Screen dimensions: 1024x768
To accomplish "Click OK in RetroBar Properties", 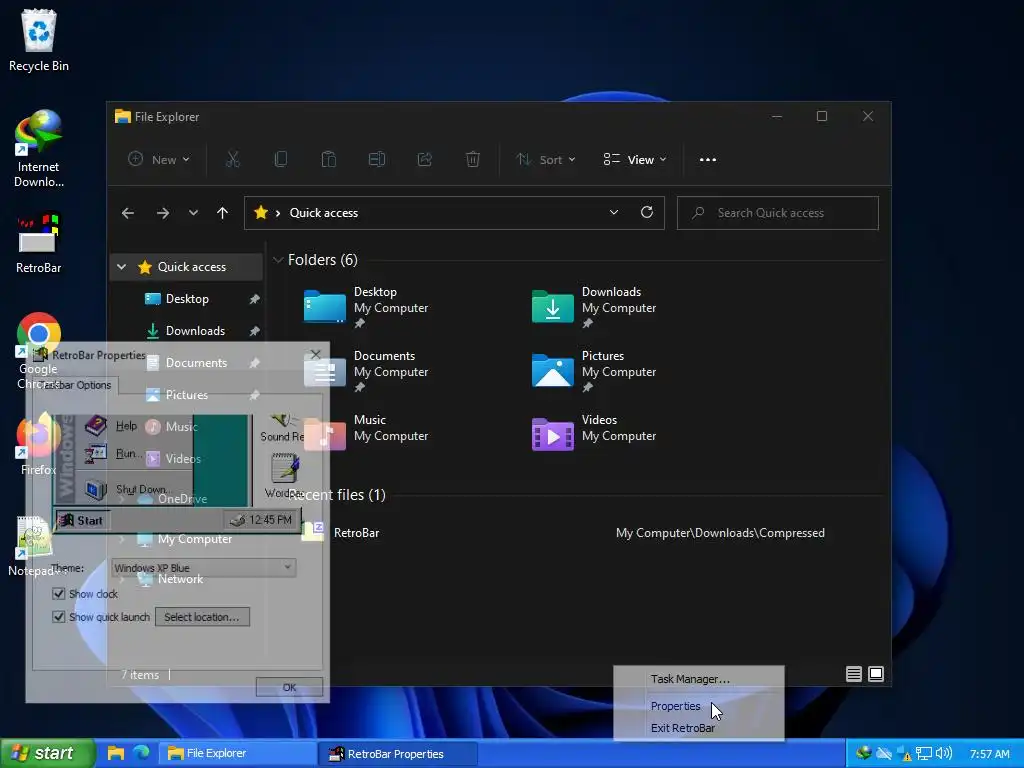I will coord(289,687).
